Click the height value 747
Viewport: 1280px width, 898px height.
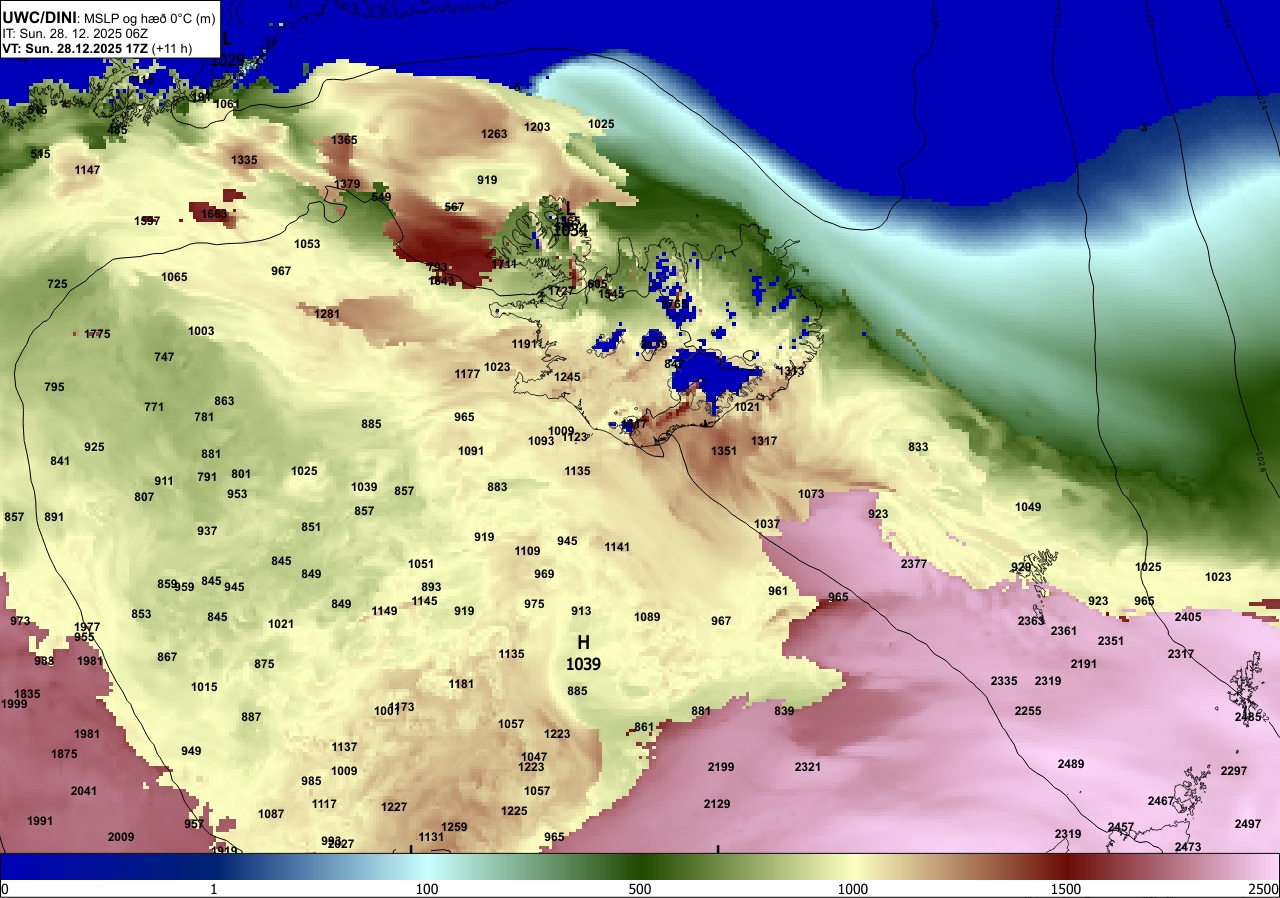click(x=164, y=357)
